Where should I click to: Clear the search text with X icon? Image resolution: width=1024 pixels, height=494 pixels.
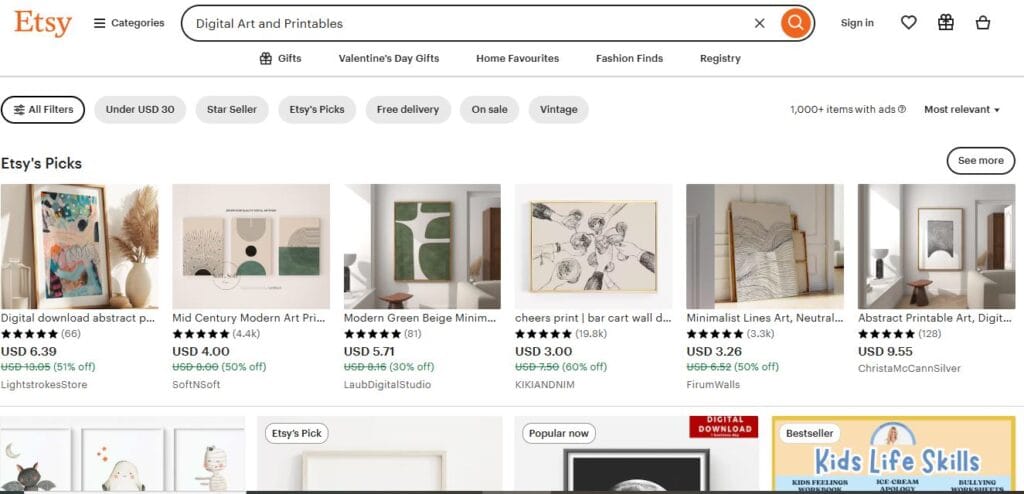click(x=759, y=23)
